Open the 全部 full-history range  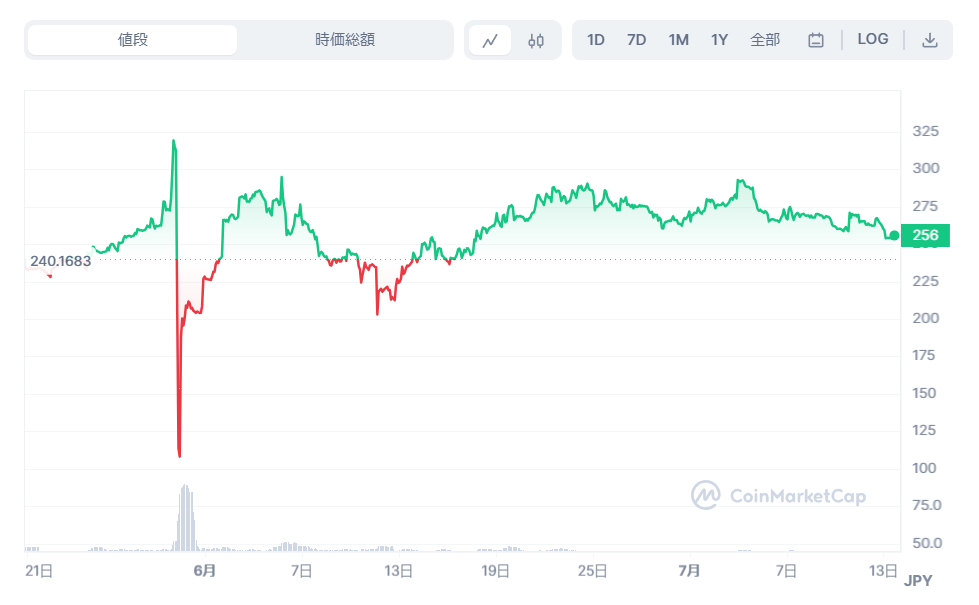click(x=766, y=39)
